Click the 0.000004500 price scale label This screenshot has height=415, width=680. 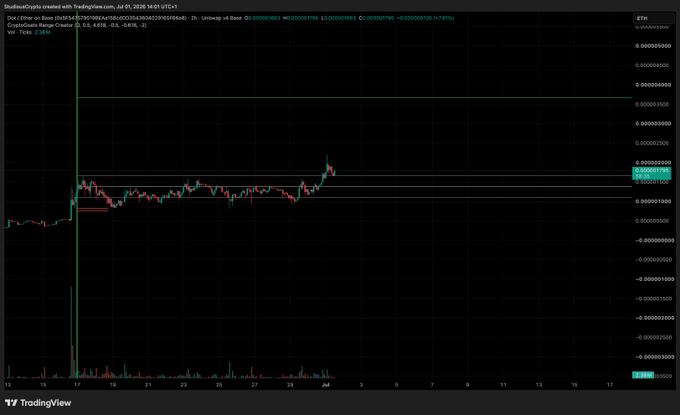point(653,65)
